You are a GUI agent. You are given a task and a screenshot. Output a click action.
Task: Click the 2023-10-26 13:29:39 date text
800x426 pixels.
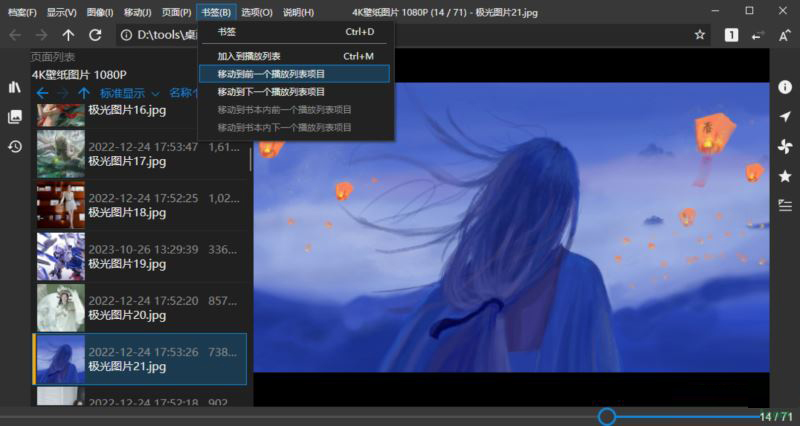143,249
